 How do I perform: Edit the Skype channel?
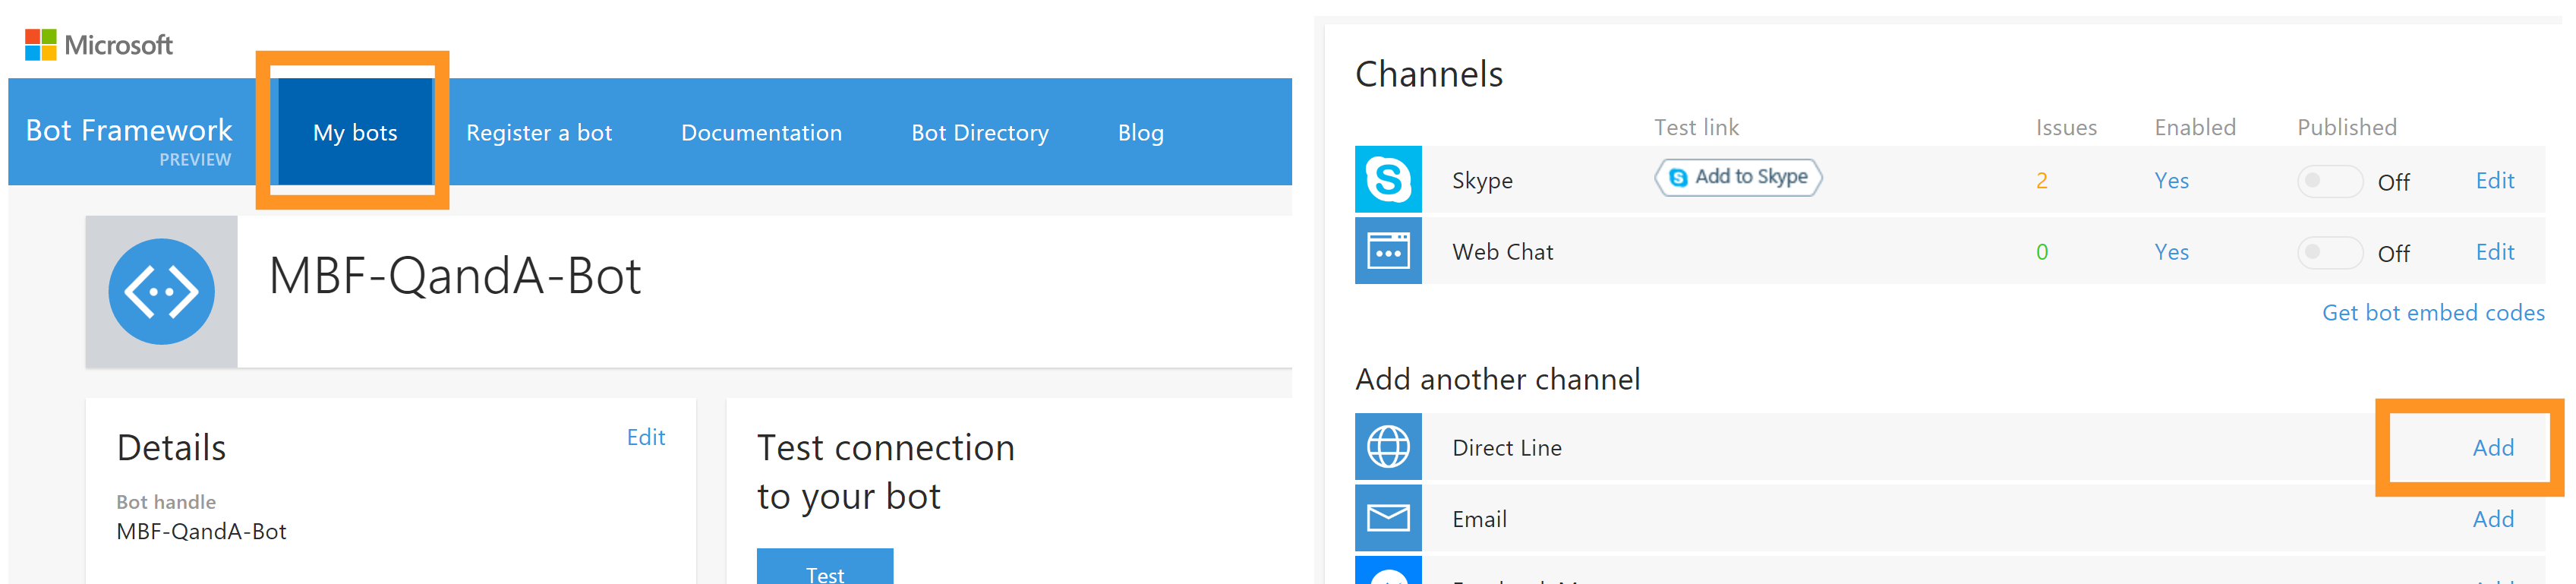point(2495,180)
